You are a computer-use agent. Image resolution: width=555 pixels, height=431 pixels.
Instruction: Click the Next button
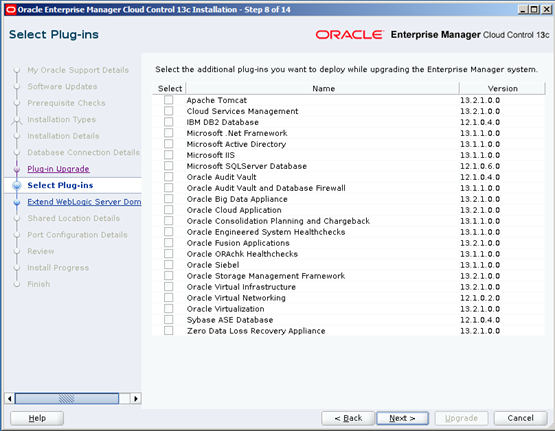click(402, 418)
